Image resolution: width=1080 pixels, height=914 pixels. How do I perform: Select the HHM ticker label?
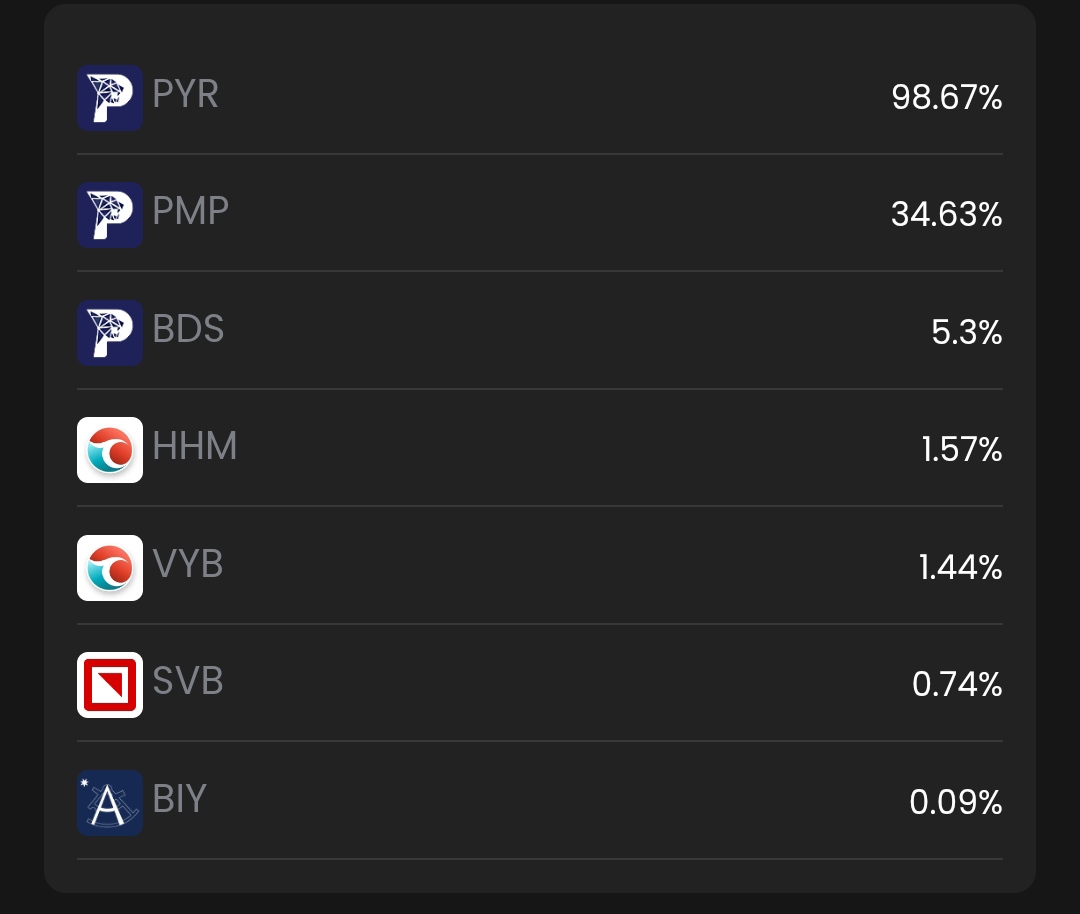pyautogui.click(x=195, y=446)
